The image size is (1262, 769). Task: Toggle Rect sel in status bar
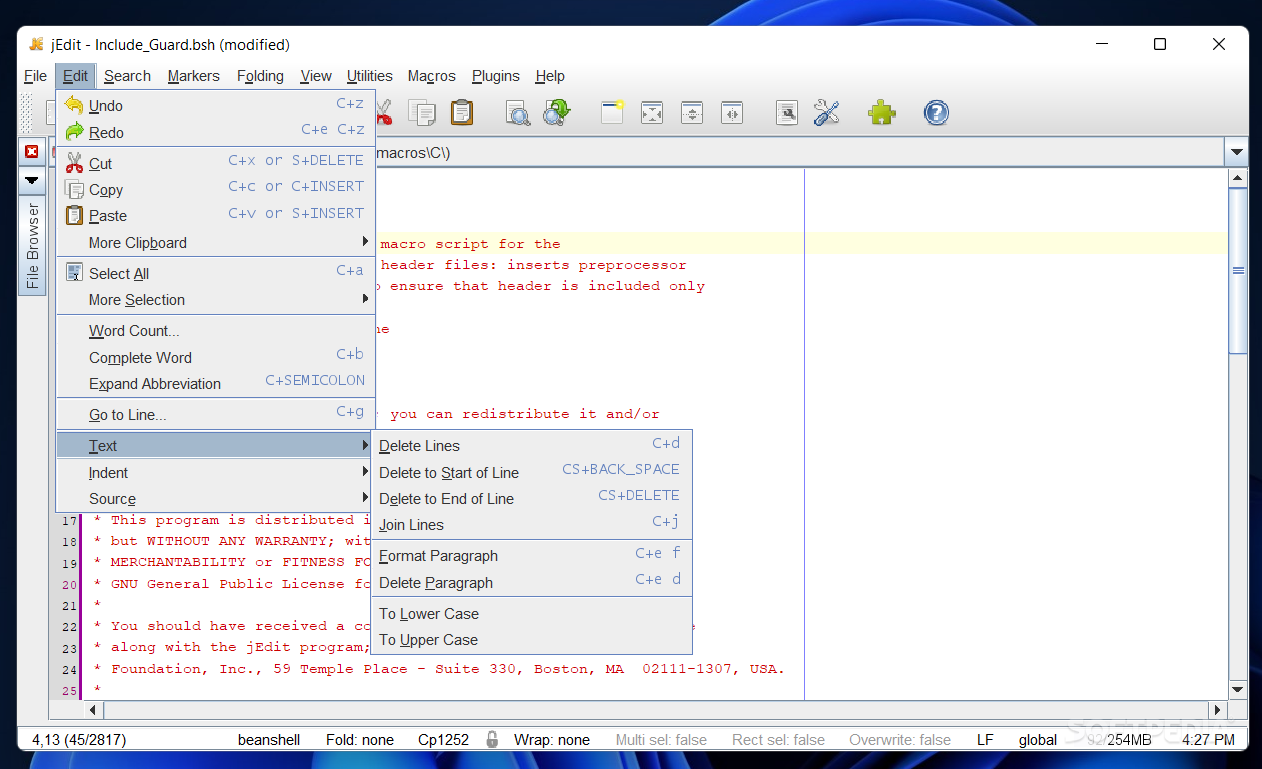[x=777, y=740]
